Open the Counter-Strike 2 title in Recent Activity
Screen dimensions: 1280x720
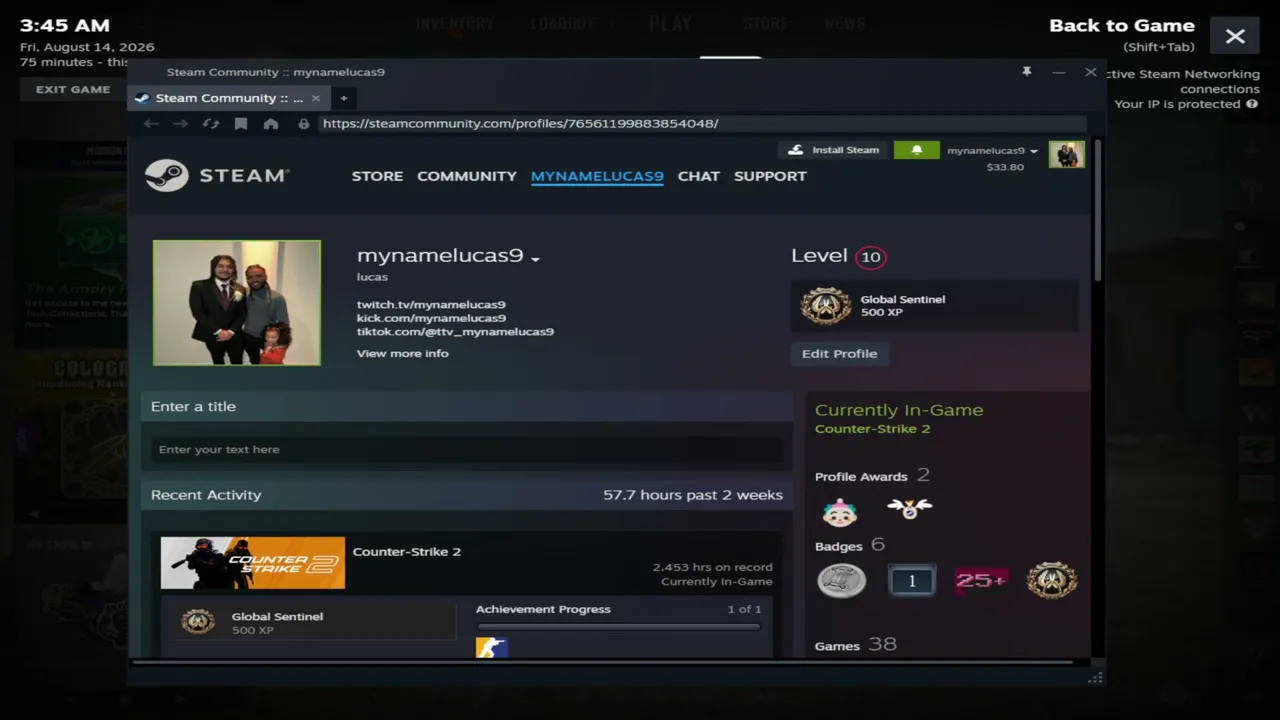tap(407, 551)
